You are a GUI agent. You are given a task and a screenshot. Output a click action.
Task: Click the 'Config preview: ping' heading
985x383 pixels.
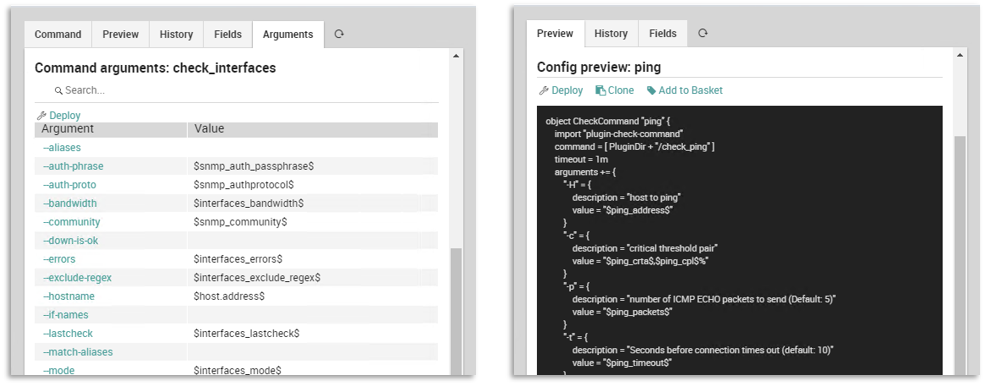point(599,67)
